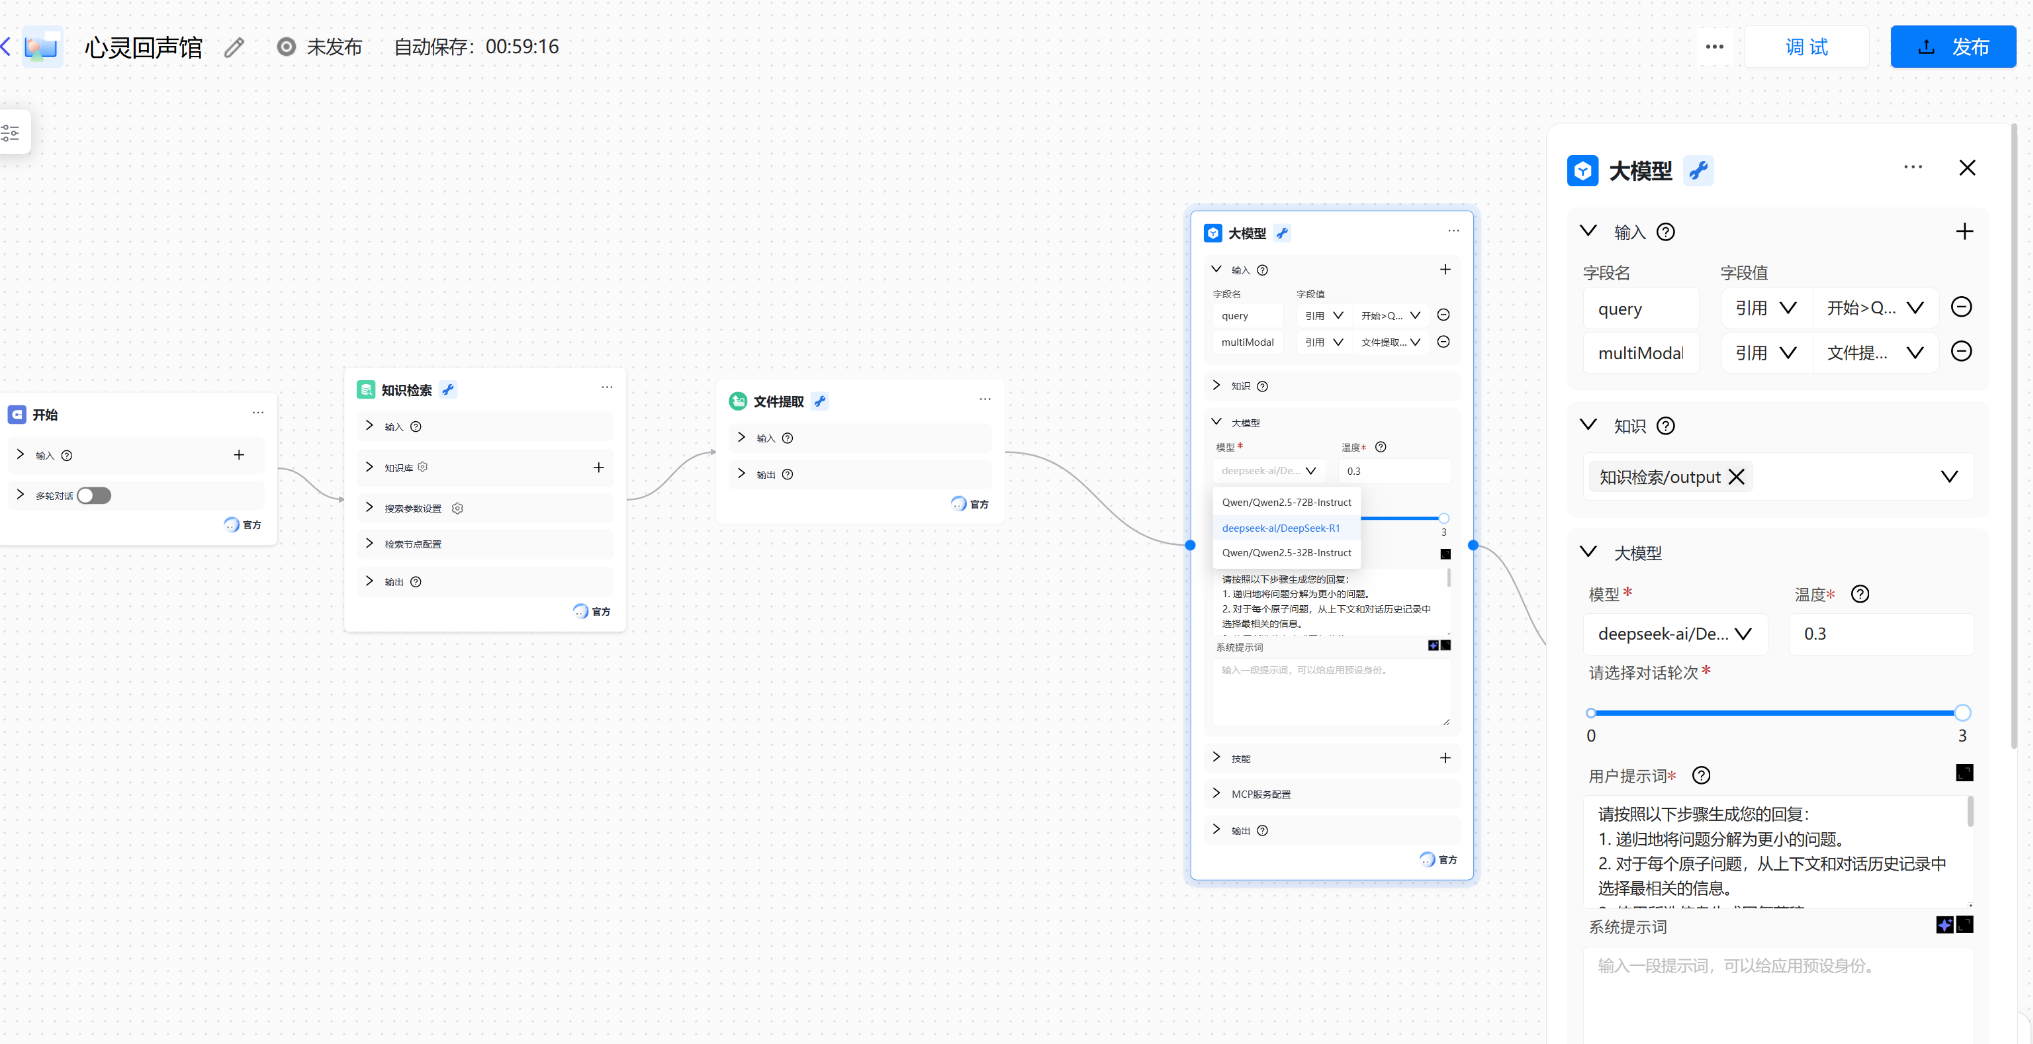This screenshot has height=1044, width=2033.
Task: Select Qwen/Qwen2.5-72B-Instruct from model list
Action: 1286,502
